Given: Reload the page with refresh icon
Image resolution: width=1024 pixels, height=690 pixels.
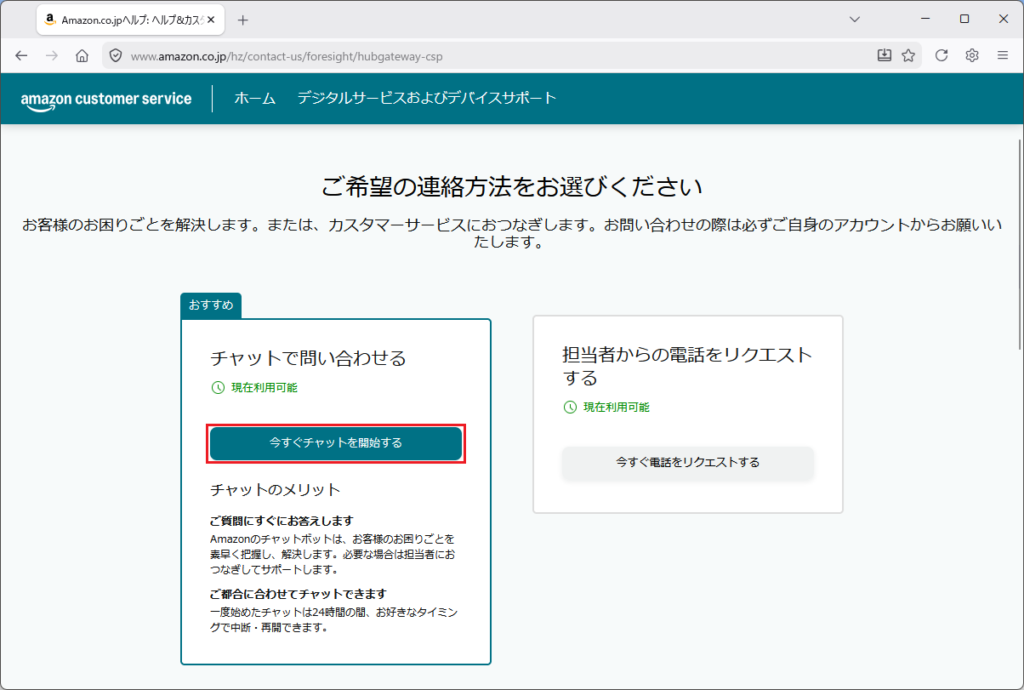Looking at the screenshot, I should (941, 55).
